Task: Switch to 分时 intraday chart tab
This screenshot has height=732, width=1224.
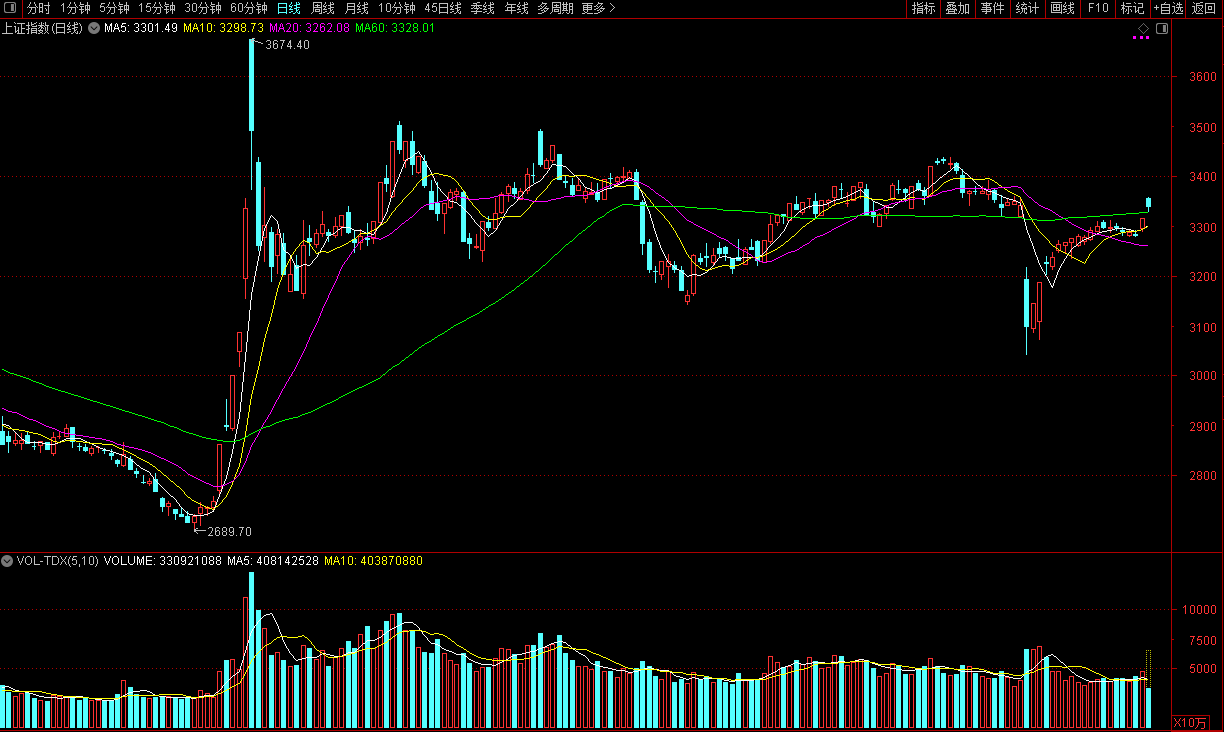Action: 38,8
